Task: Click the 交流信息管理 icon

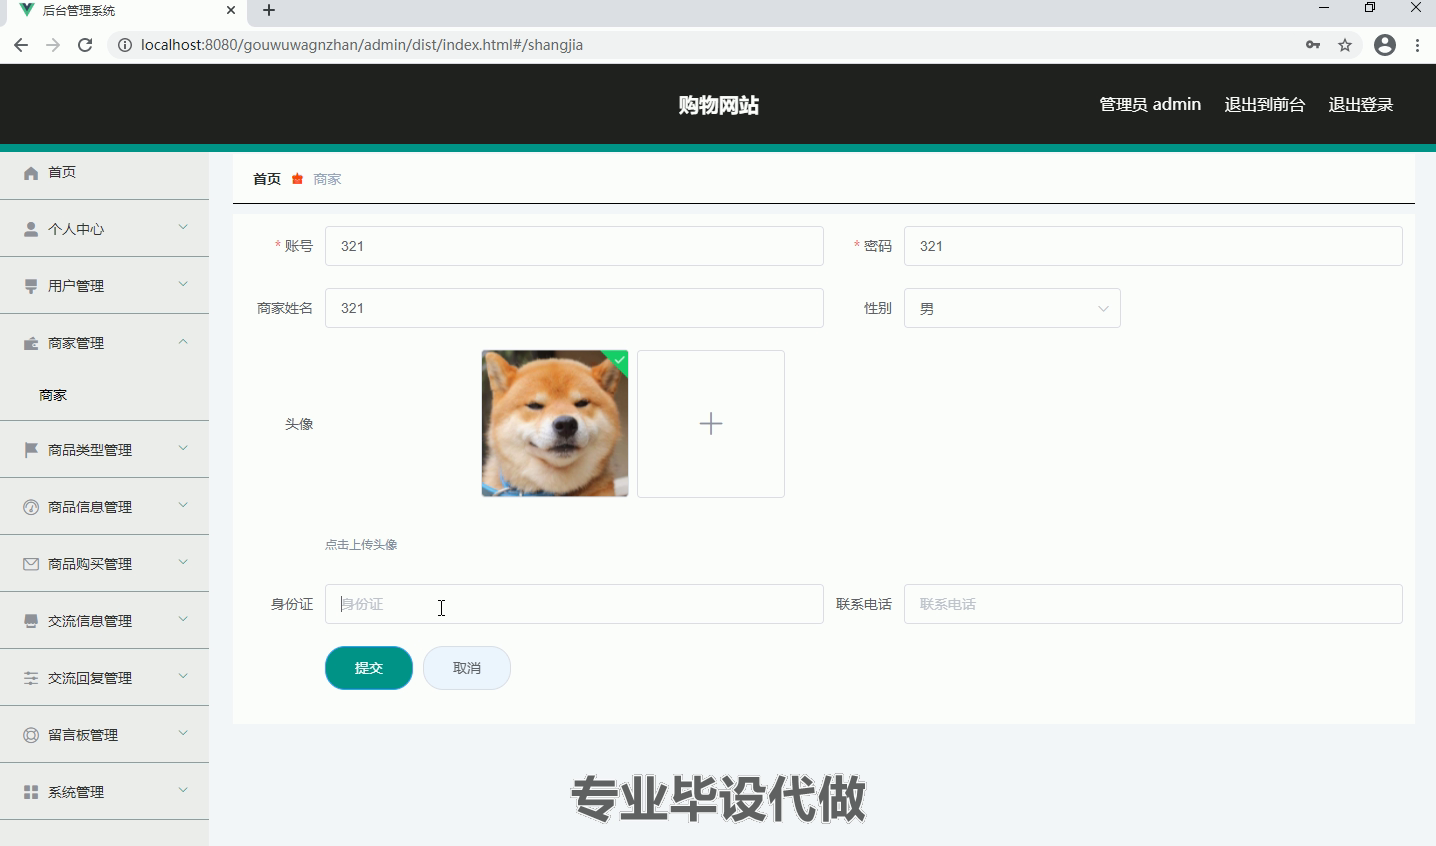Action: 31,621
